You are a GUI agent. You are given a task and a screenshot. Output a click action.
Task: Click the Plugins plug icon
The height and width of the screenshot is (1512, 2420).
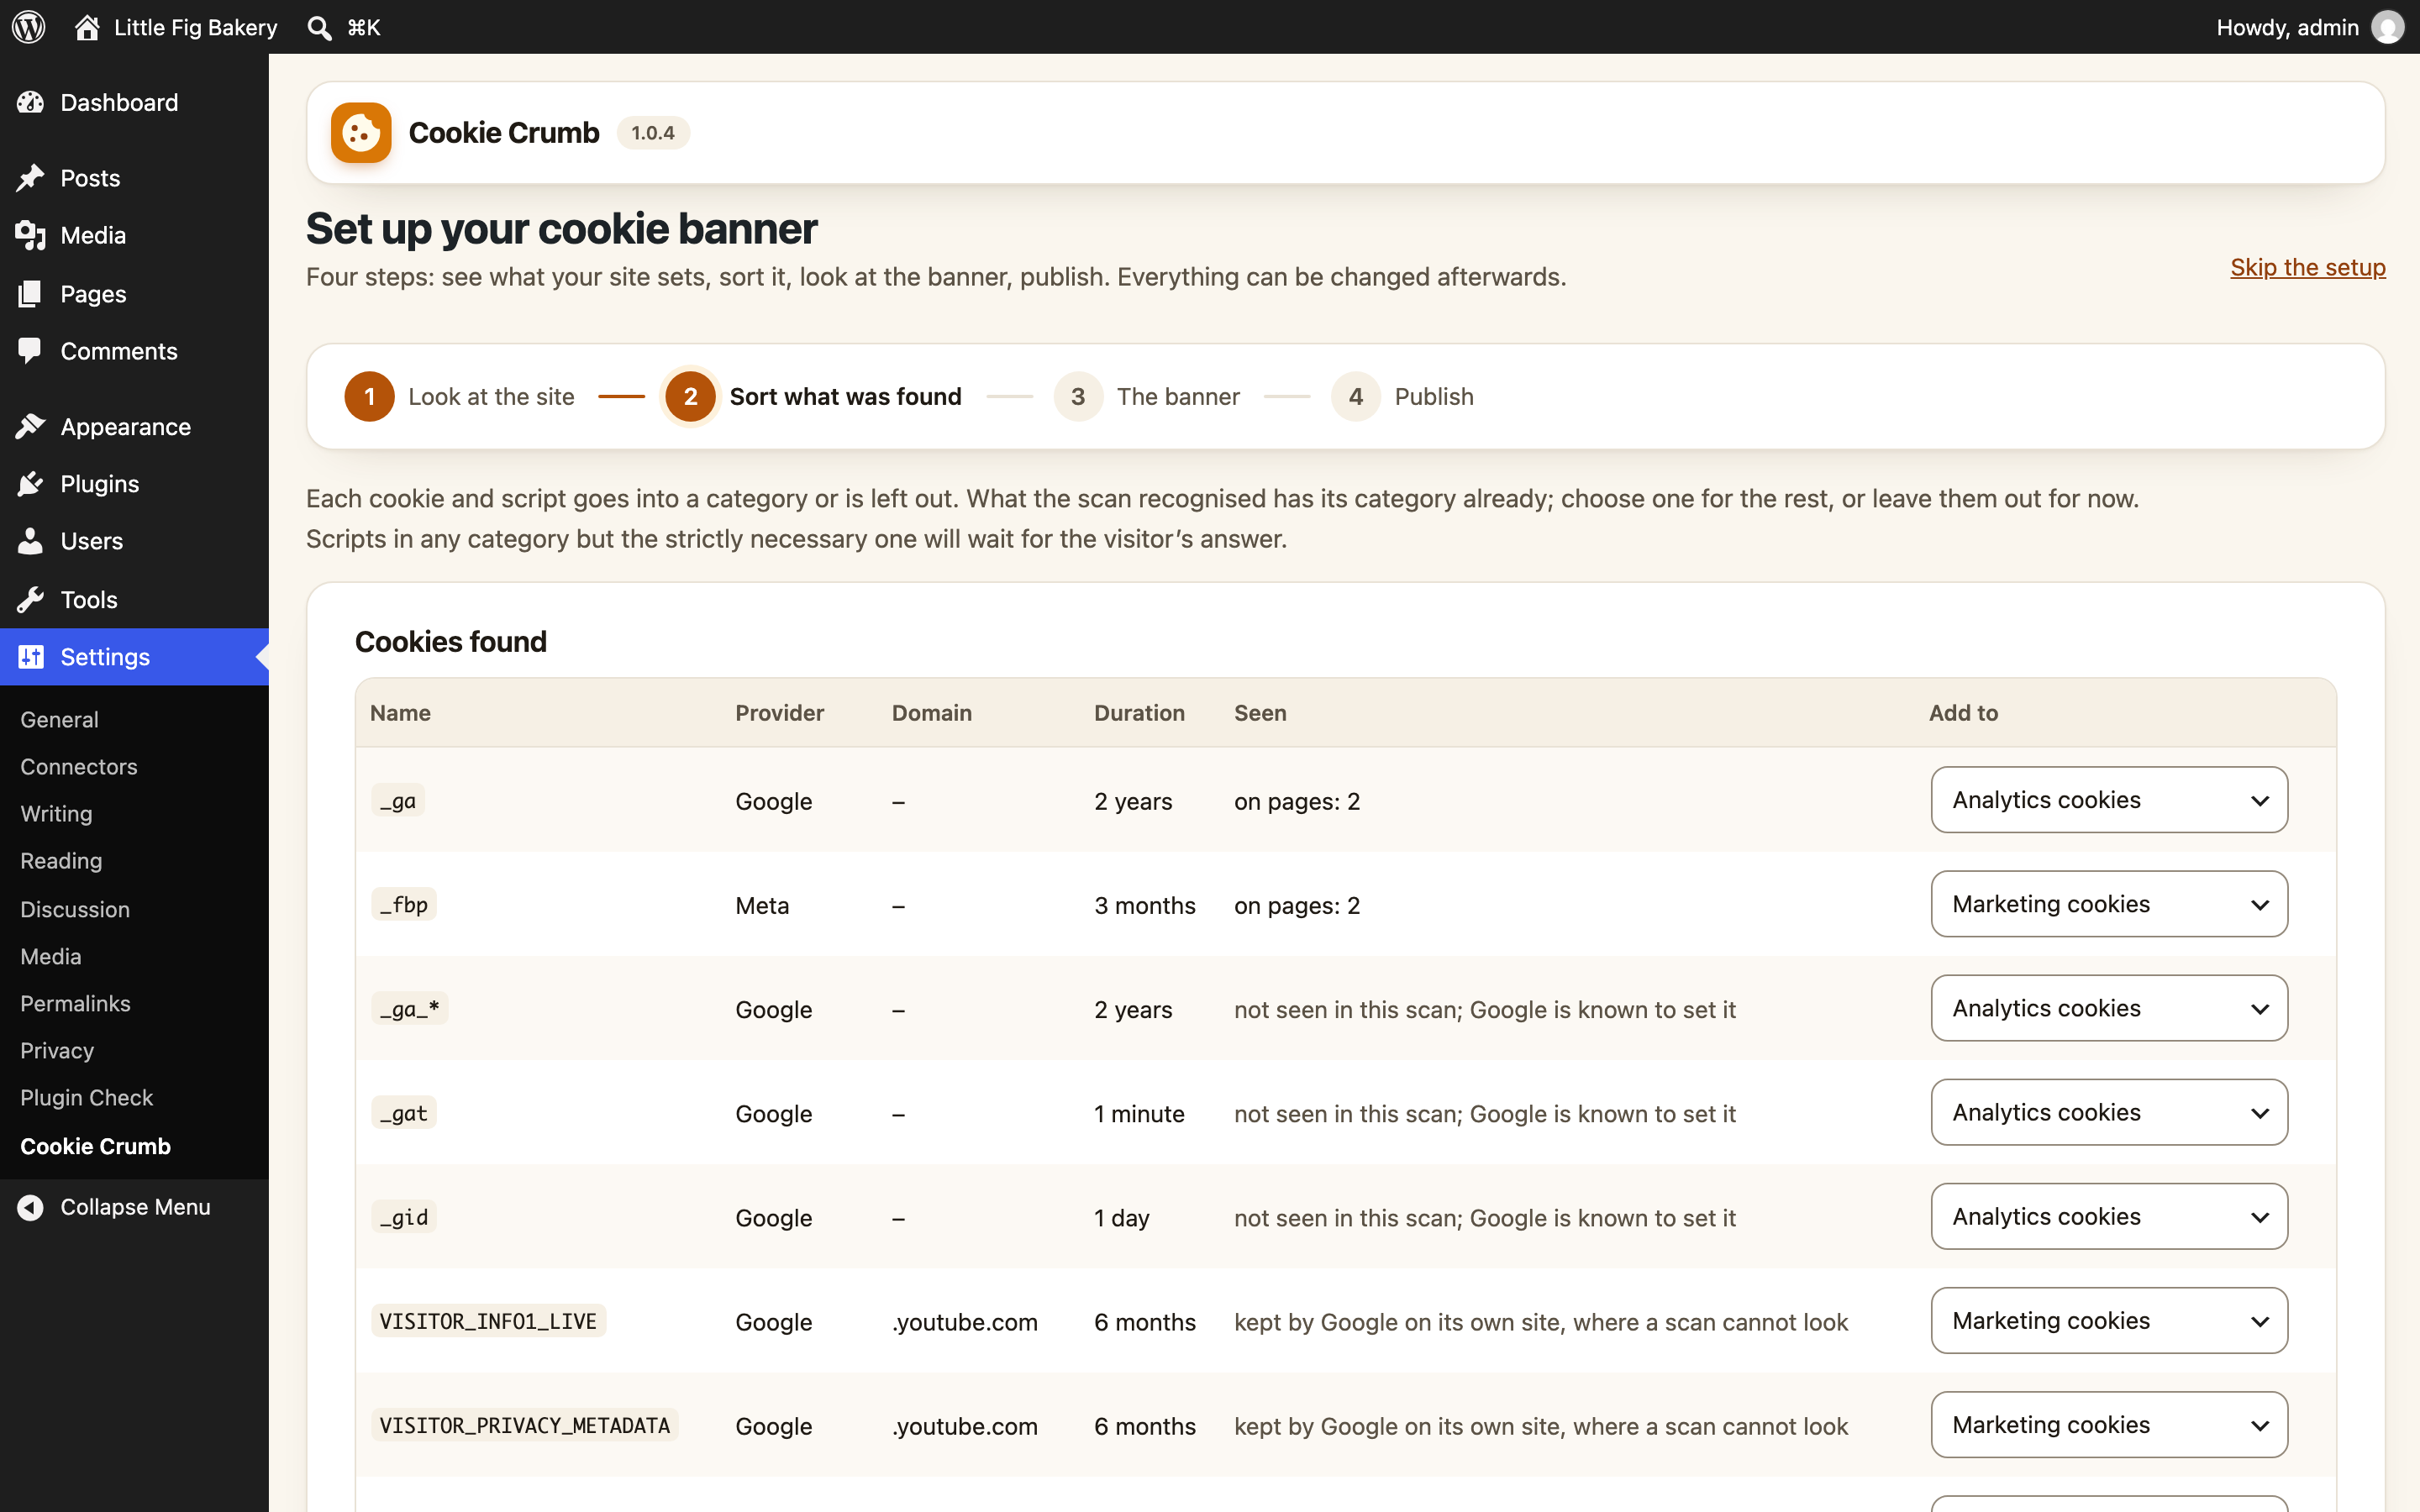[x=31, y=484]
